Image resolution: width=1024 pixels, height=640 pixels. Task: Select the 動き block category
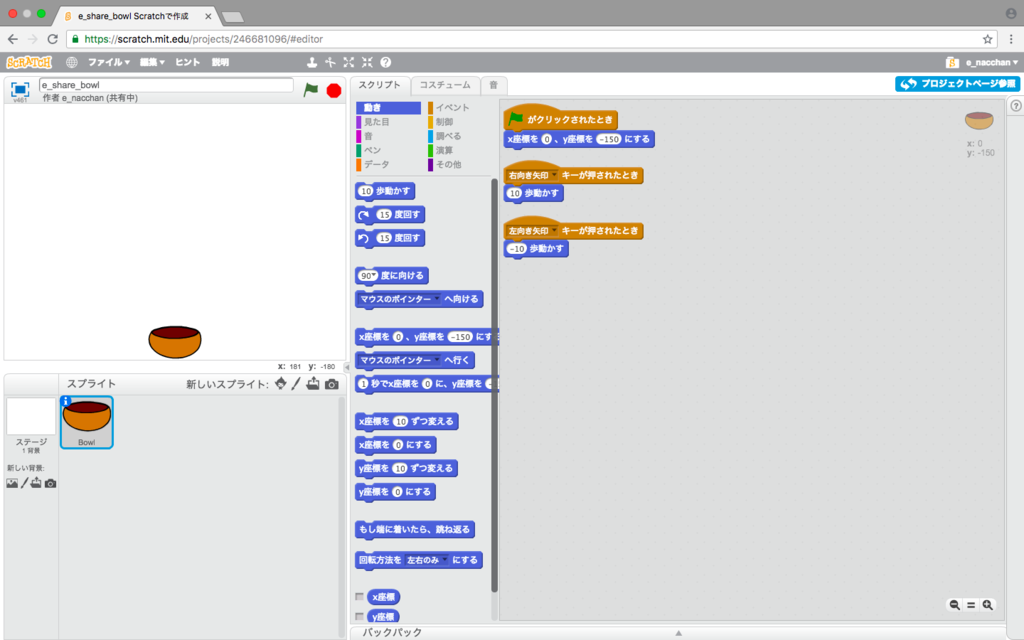pos(389,108)
